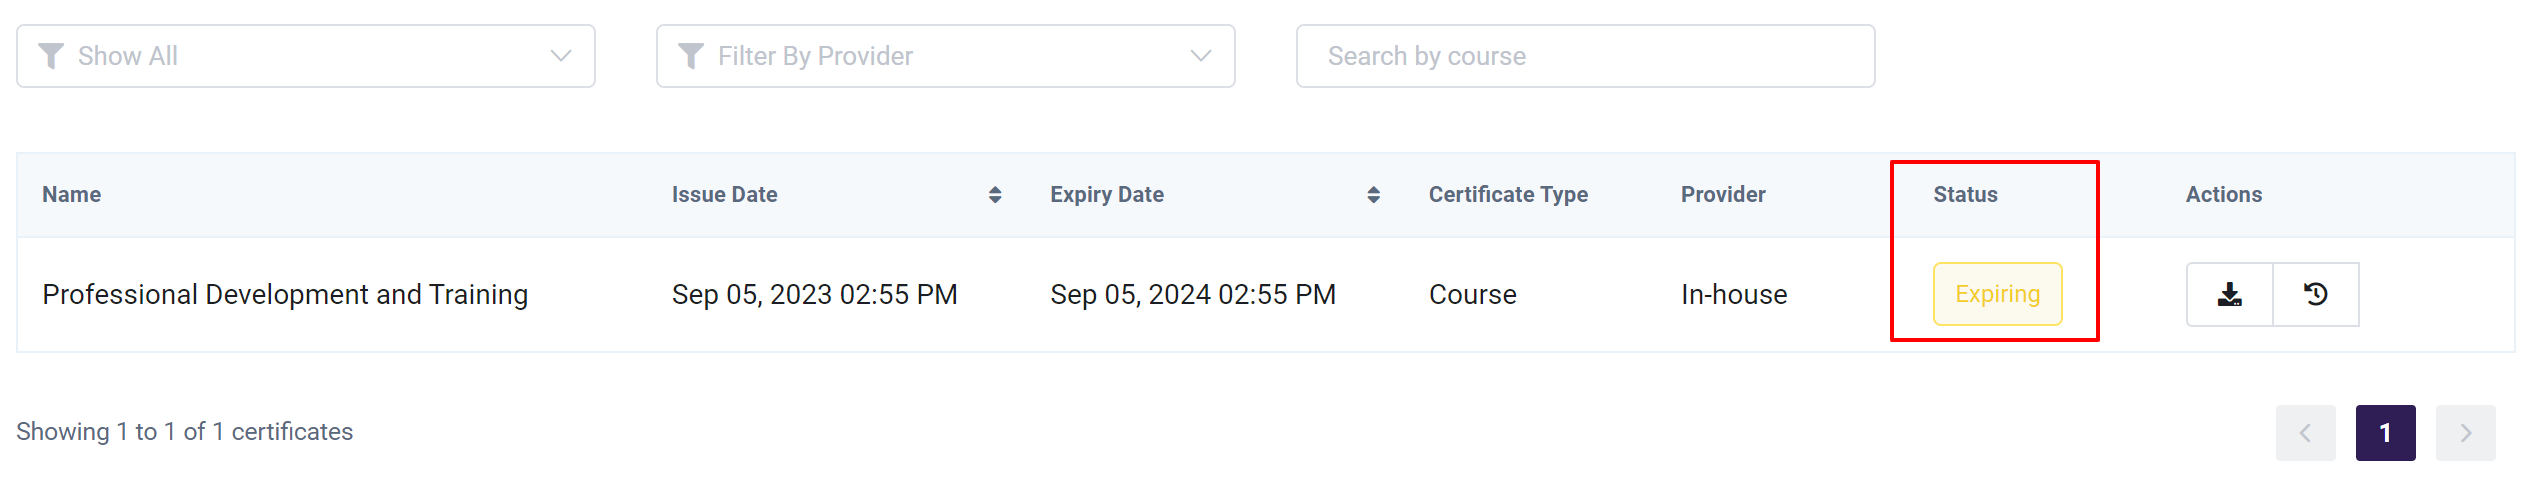Open Professional Development and Training entry

point(285,295)
